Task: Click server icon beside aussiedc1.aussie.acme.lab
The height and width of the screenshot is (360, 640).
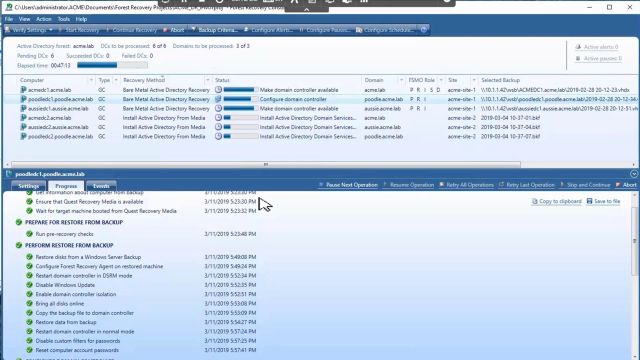Action: pyautogui.click(x=23, y=109)
